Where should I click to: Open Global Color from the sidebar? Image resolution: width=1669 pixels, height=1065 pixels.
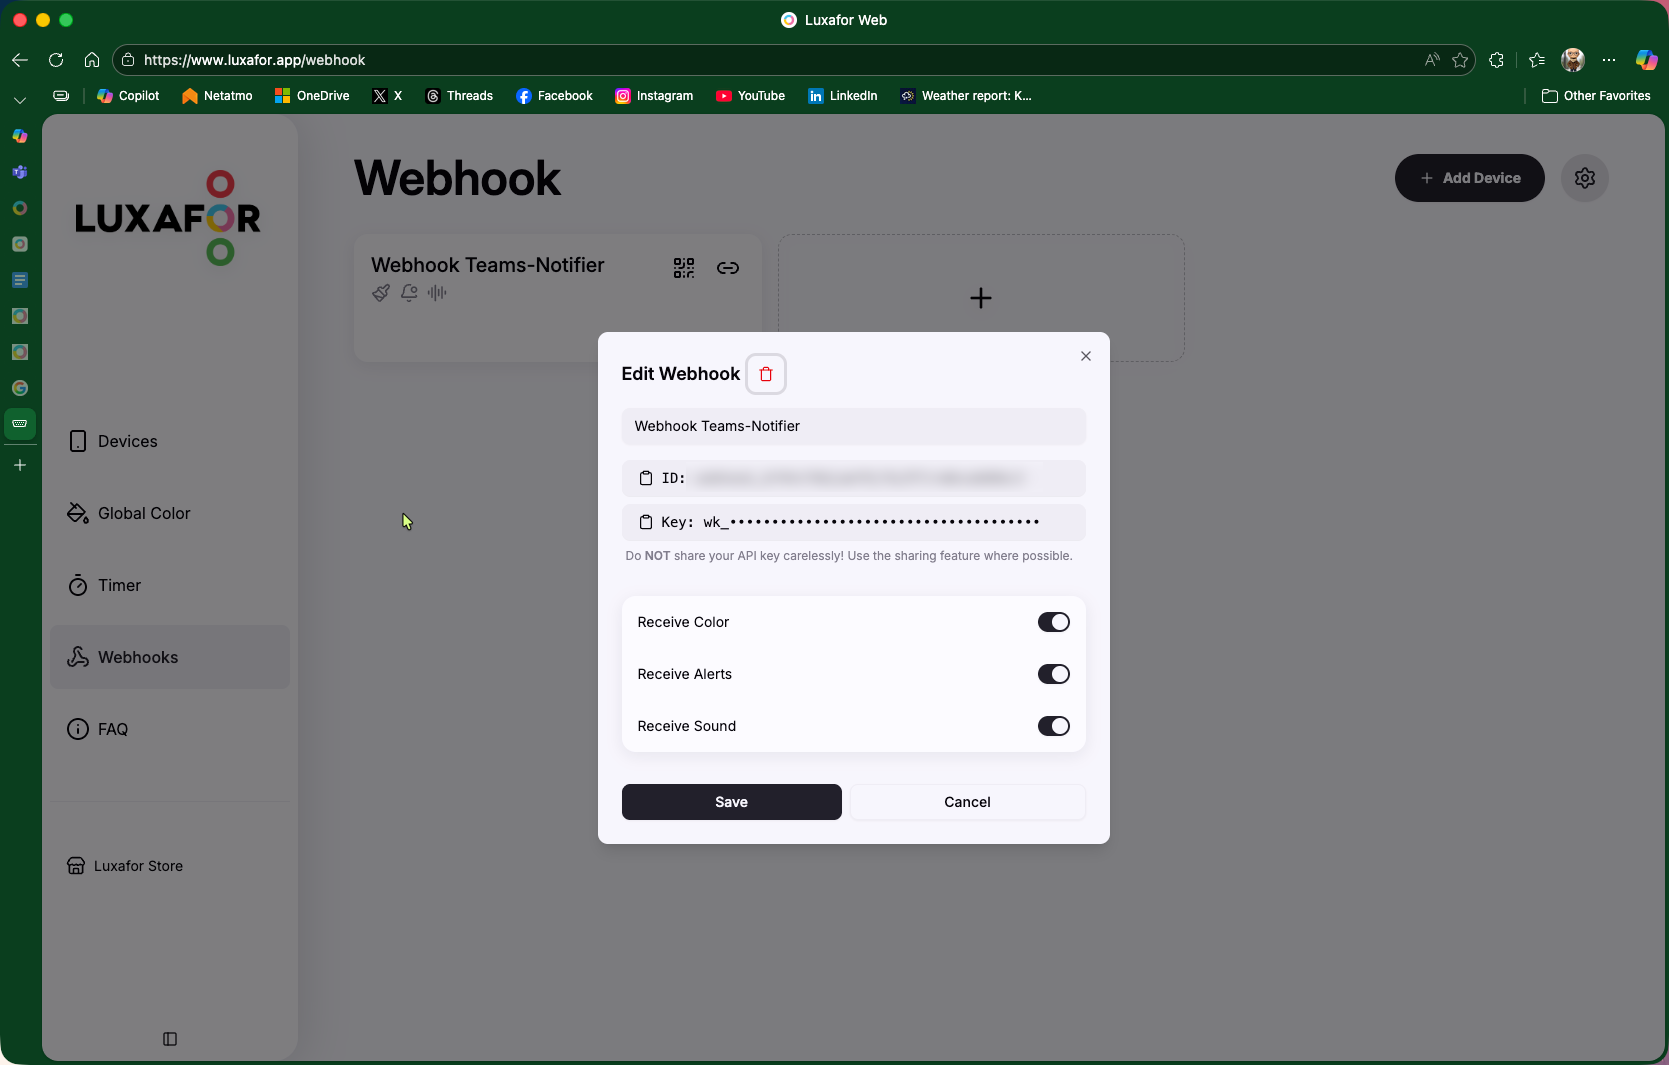[144, 513]
